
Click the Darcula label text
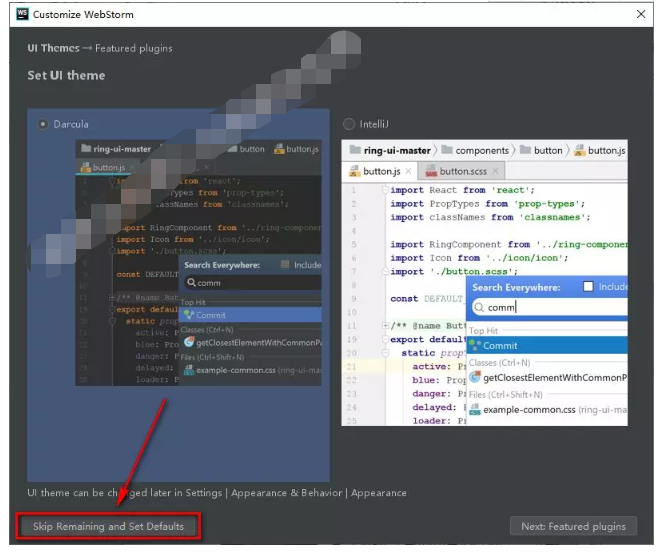[71, 124]
